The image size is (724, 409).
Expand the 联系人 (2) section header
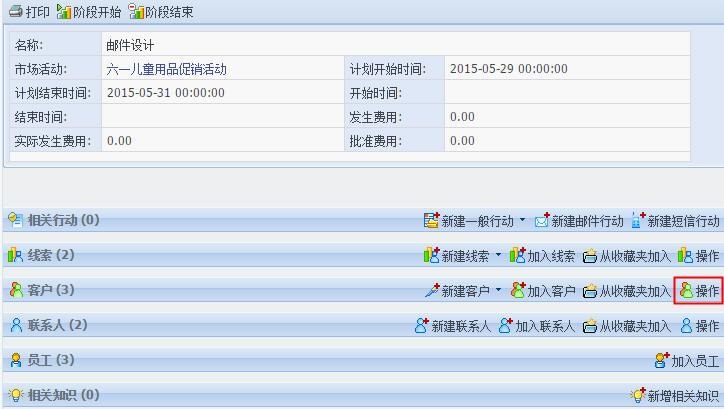coord(57,325)
